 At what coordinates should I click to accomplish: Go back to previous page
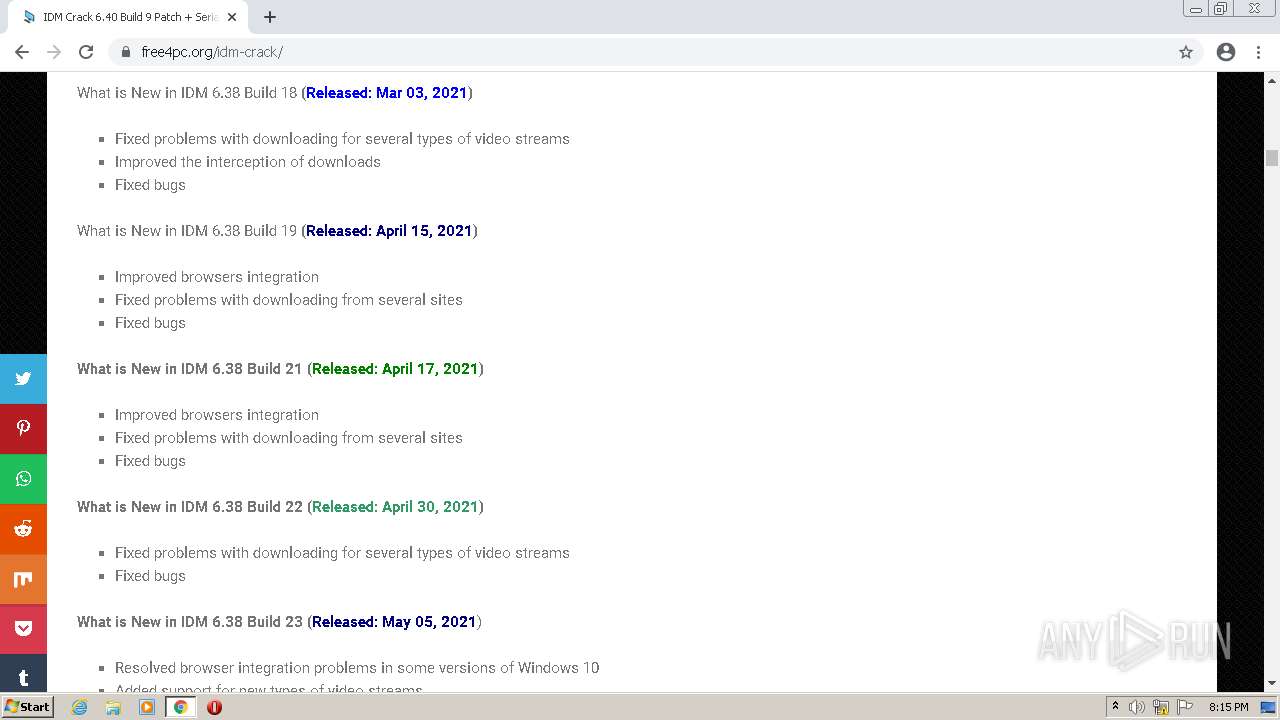point(22,52)
